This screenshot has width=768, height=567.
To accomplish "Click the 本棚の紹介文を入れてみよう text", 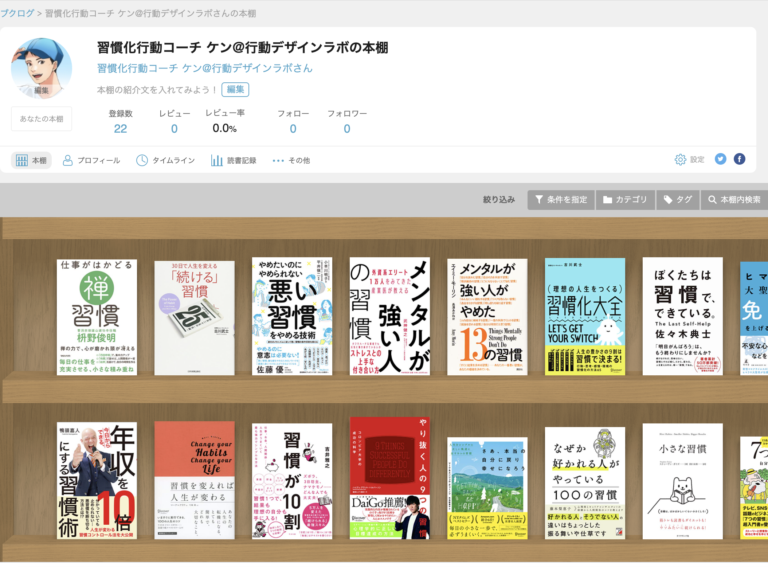I will tap(157, 90).
